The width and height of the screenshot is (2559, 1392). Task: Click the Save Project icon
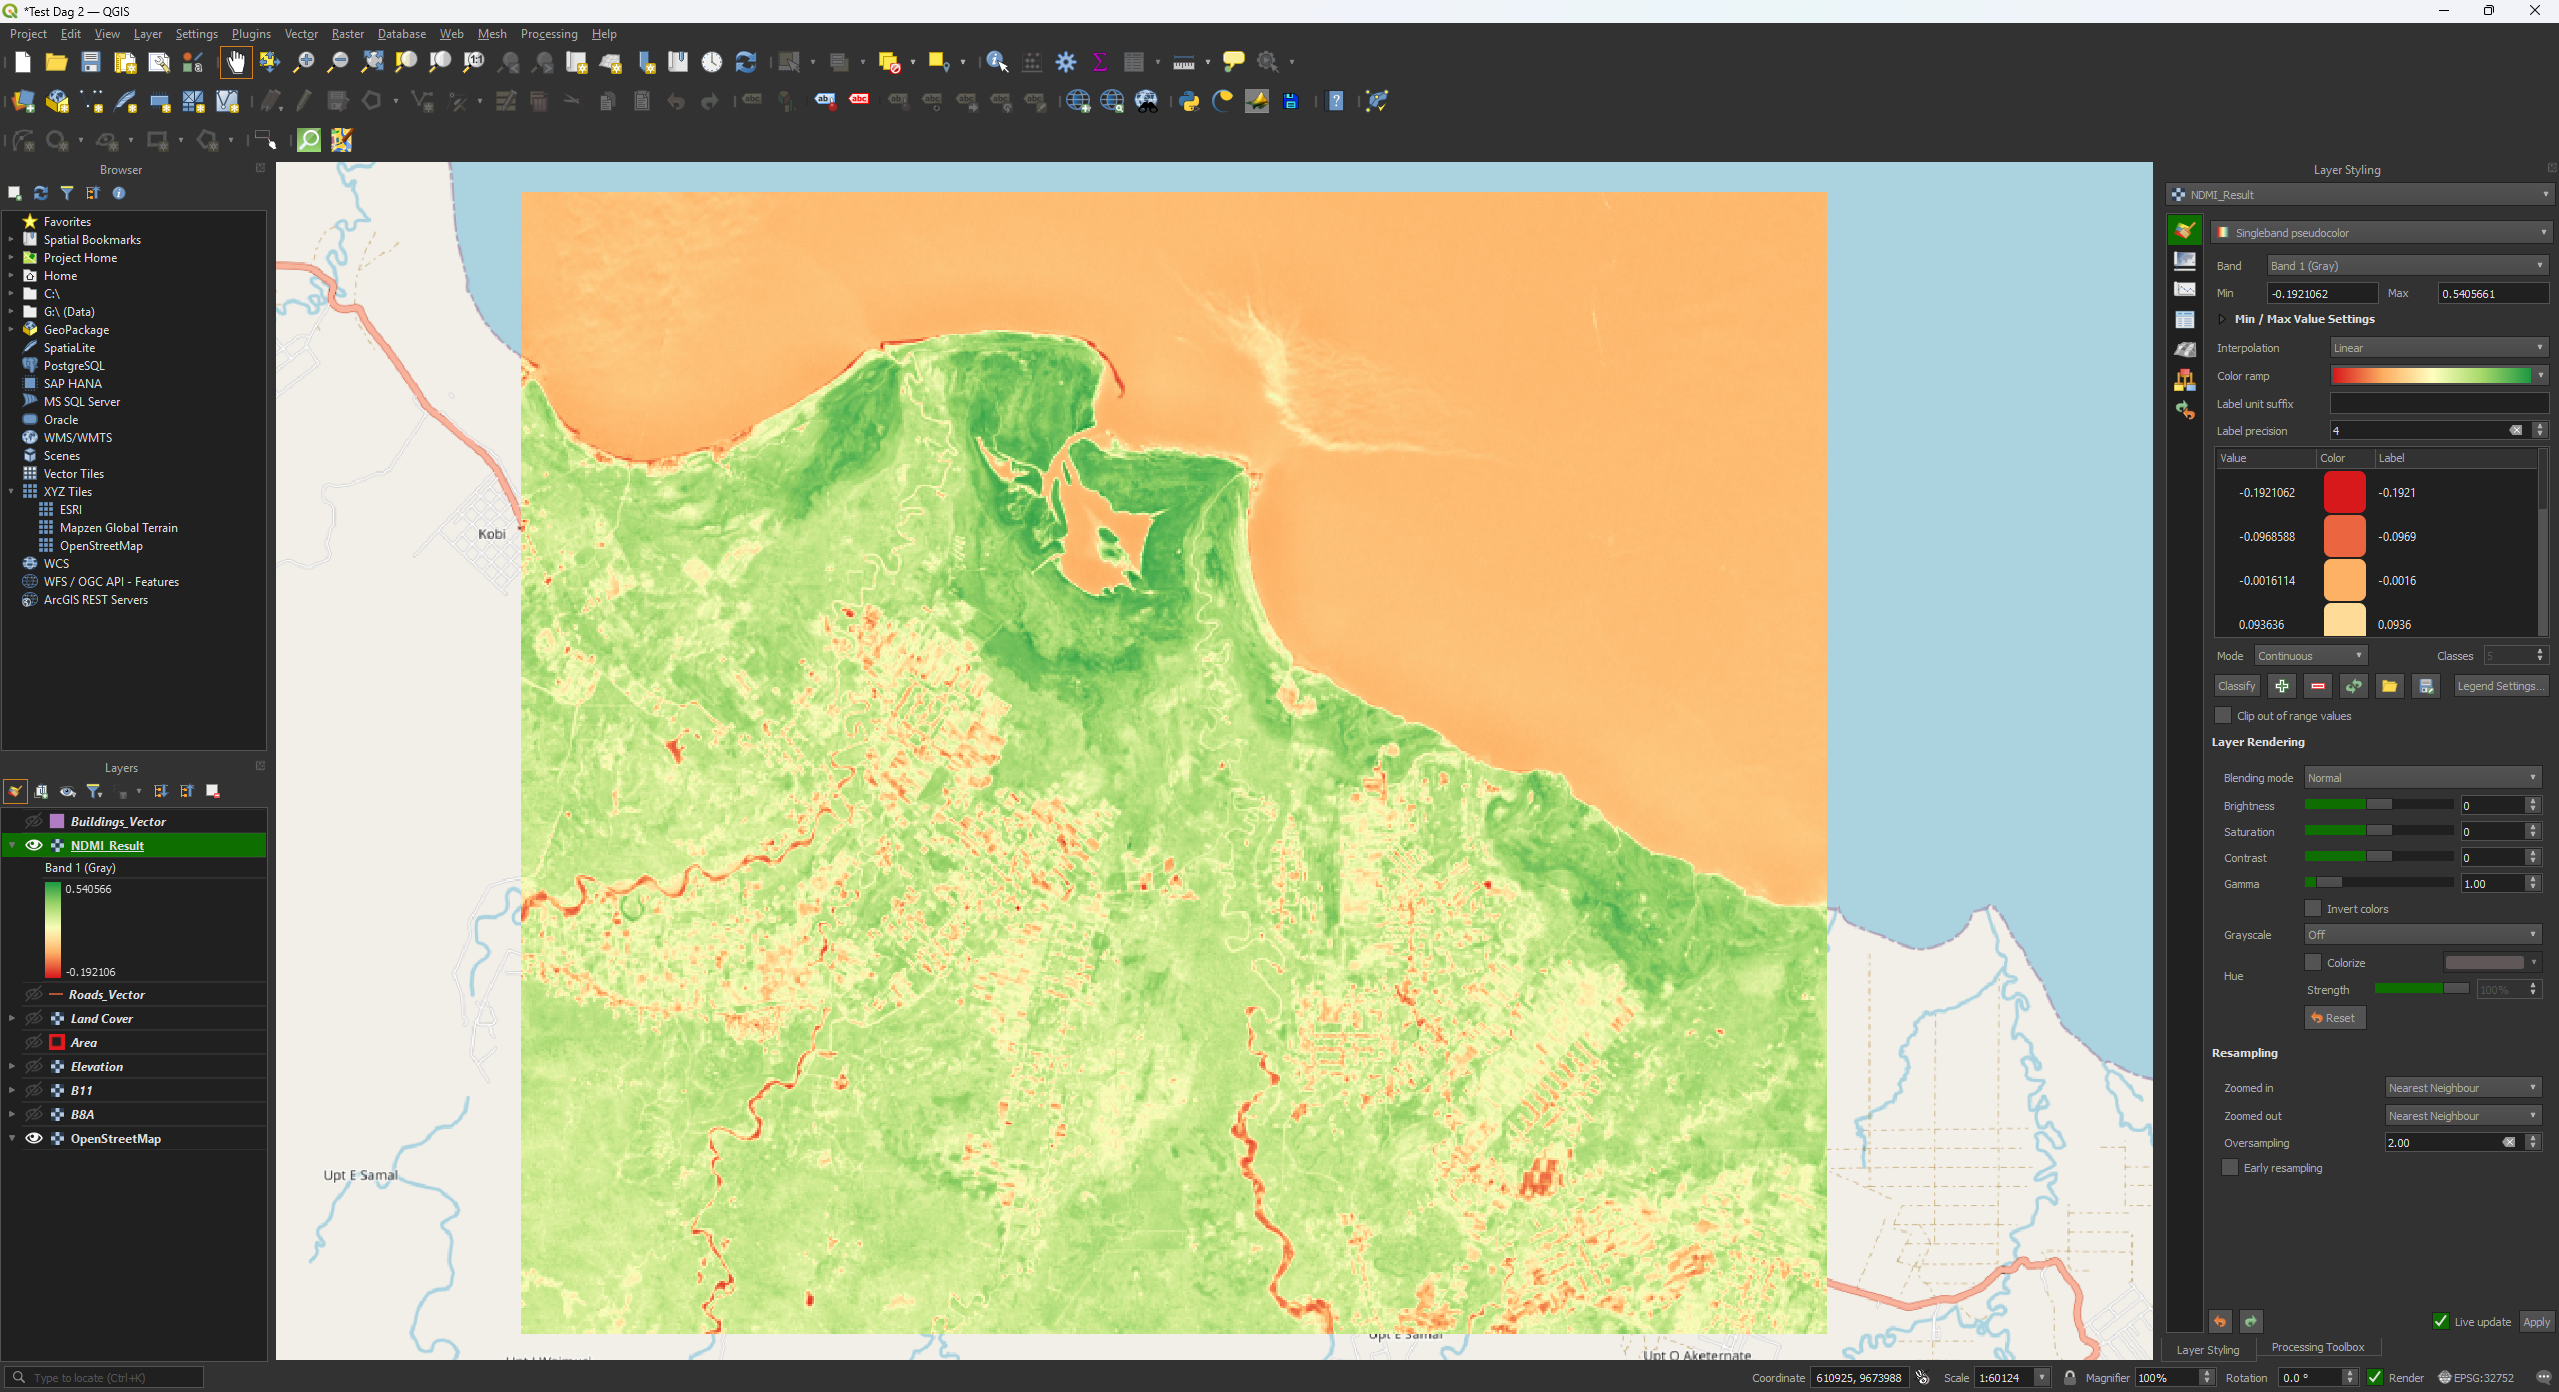[x=91, y=62]
